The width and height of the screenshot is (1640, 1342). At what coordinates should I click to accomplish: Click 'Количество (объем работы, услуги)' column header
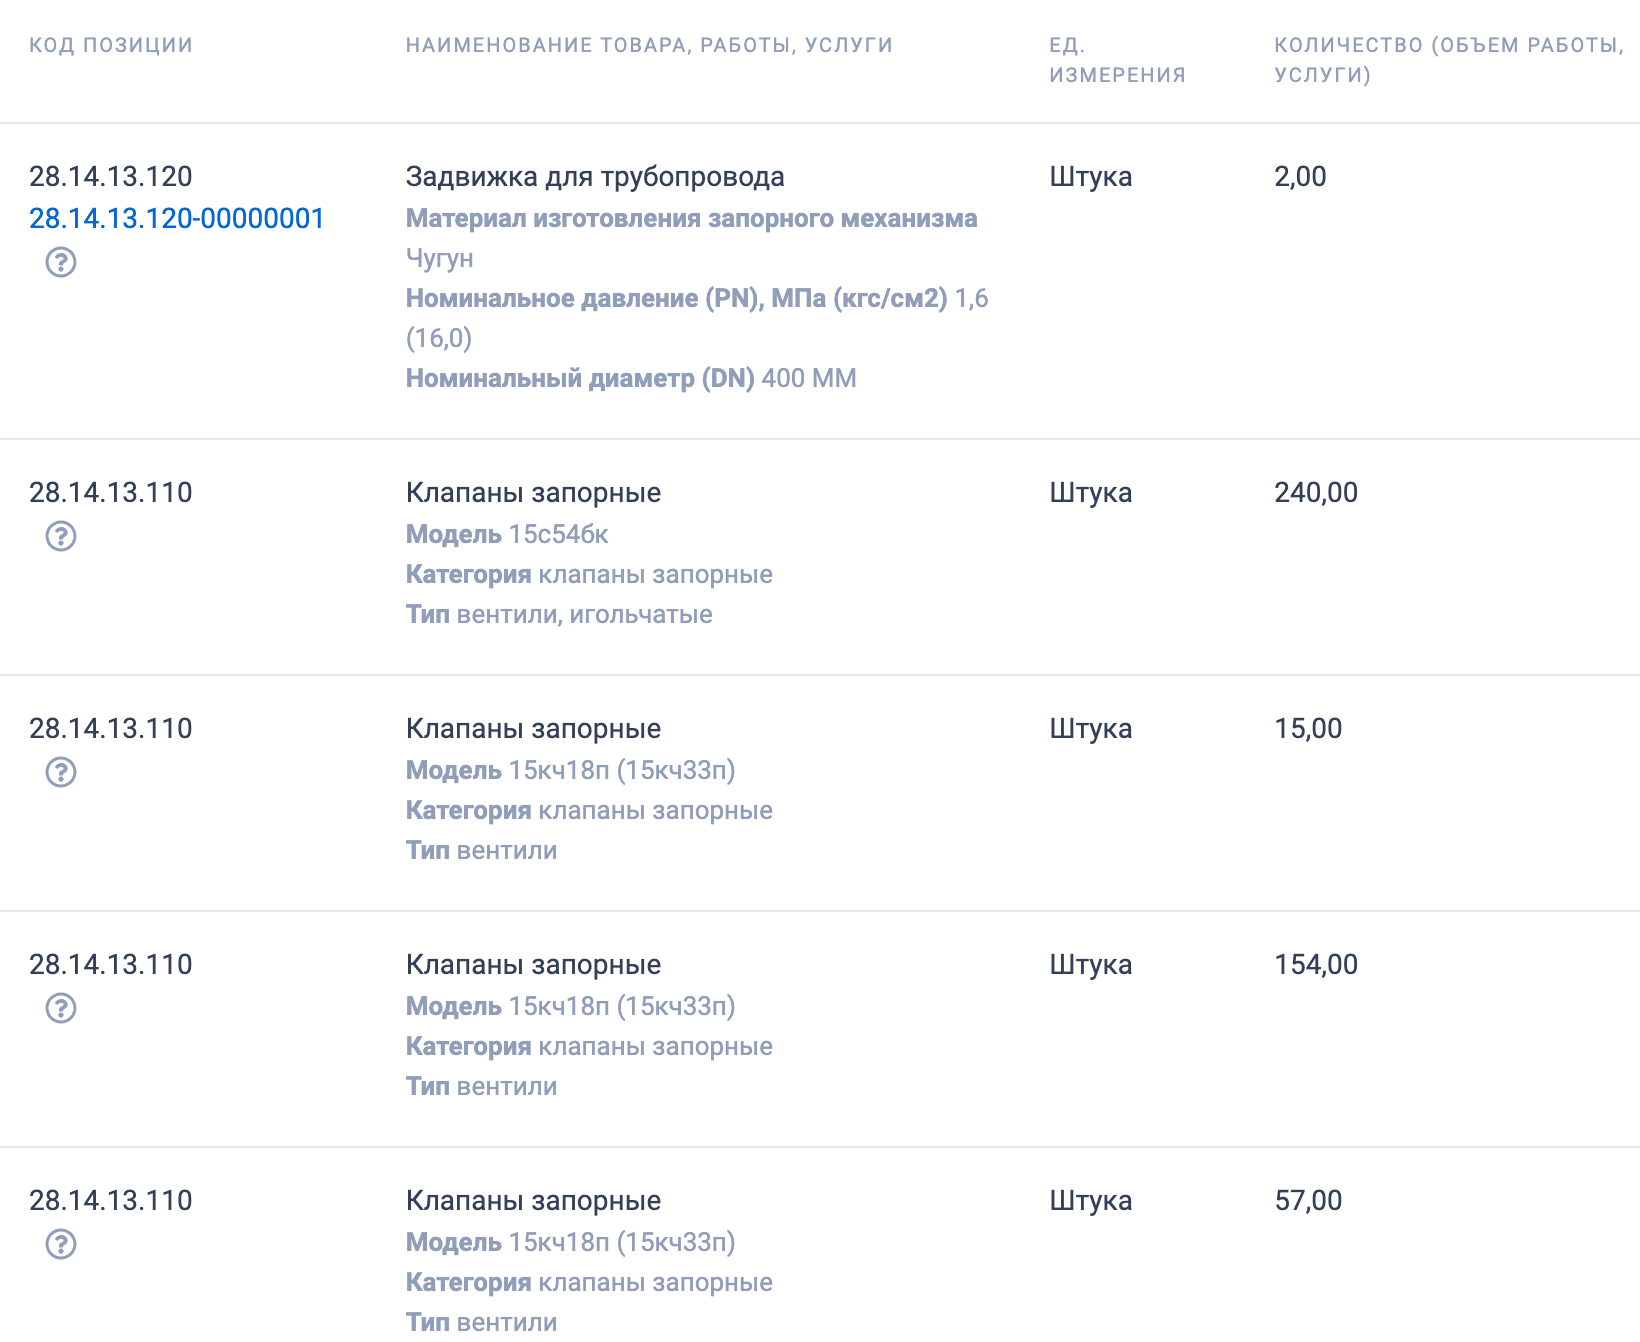point(1448,60)
